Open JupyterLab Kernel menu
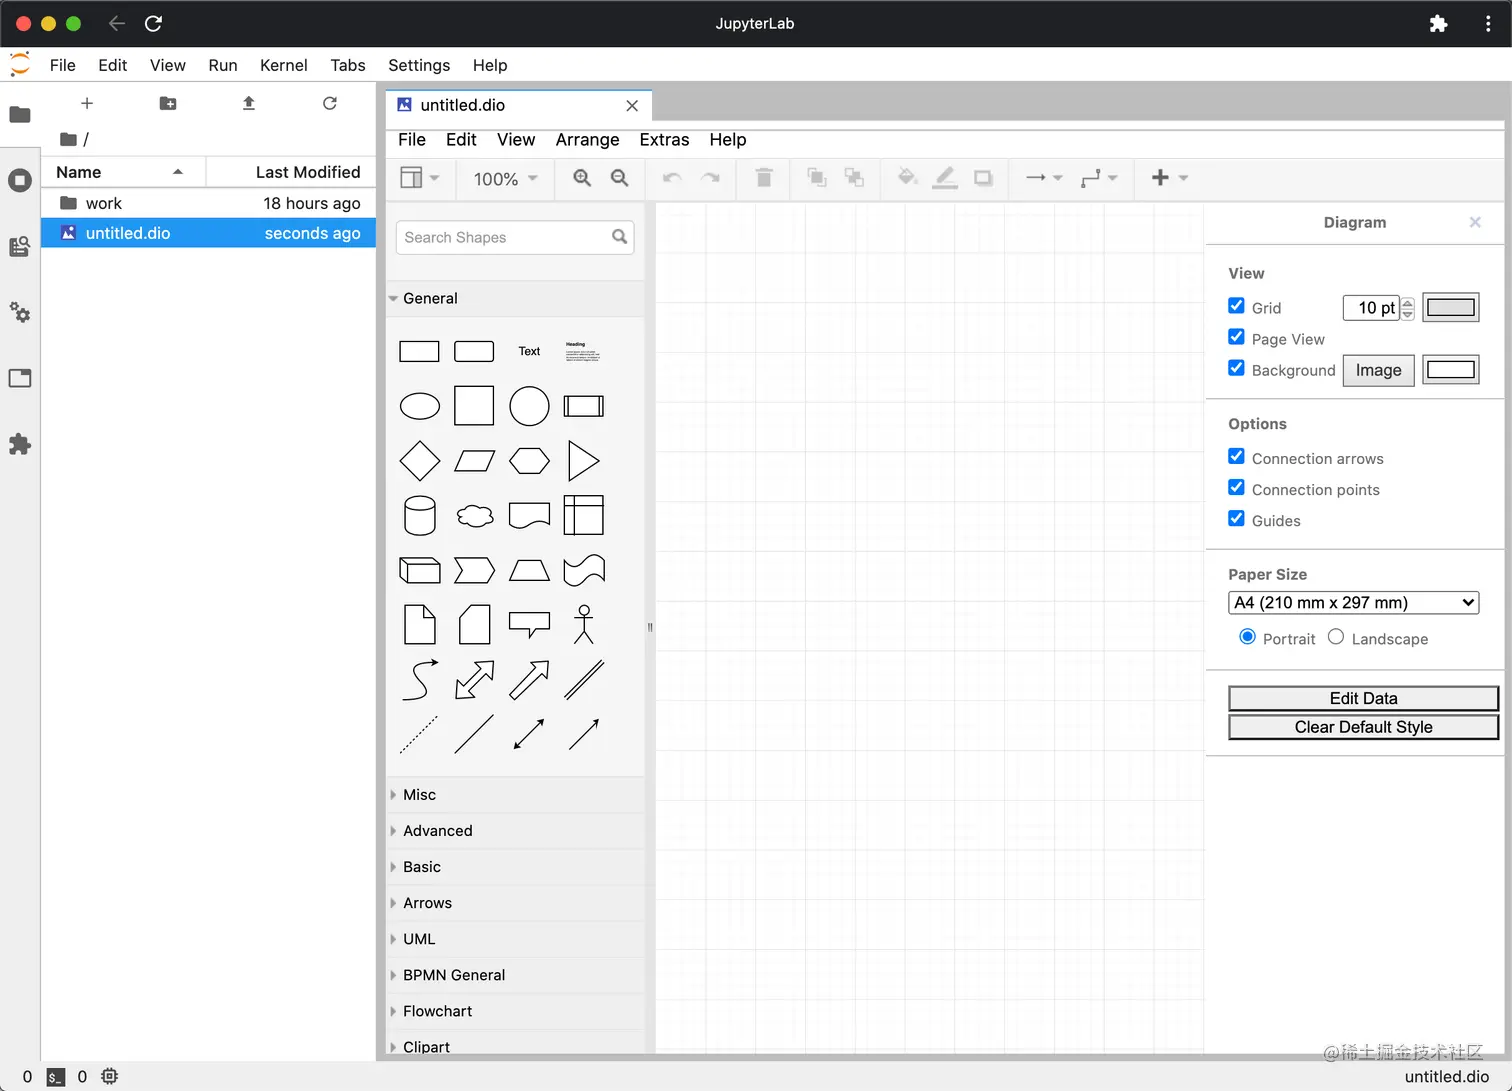Image resolution: width=1512 pixels, height=1091 pixels. pos(284,65)
